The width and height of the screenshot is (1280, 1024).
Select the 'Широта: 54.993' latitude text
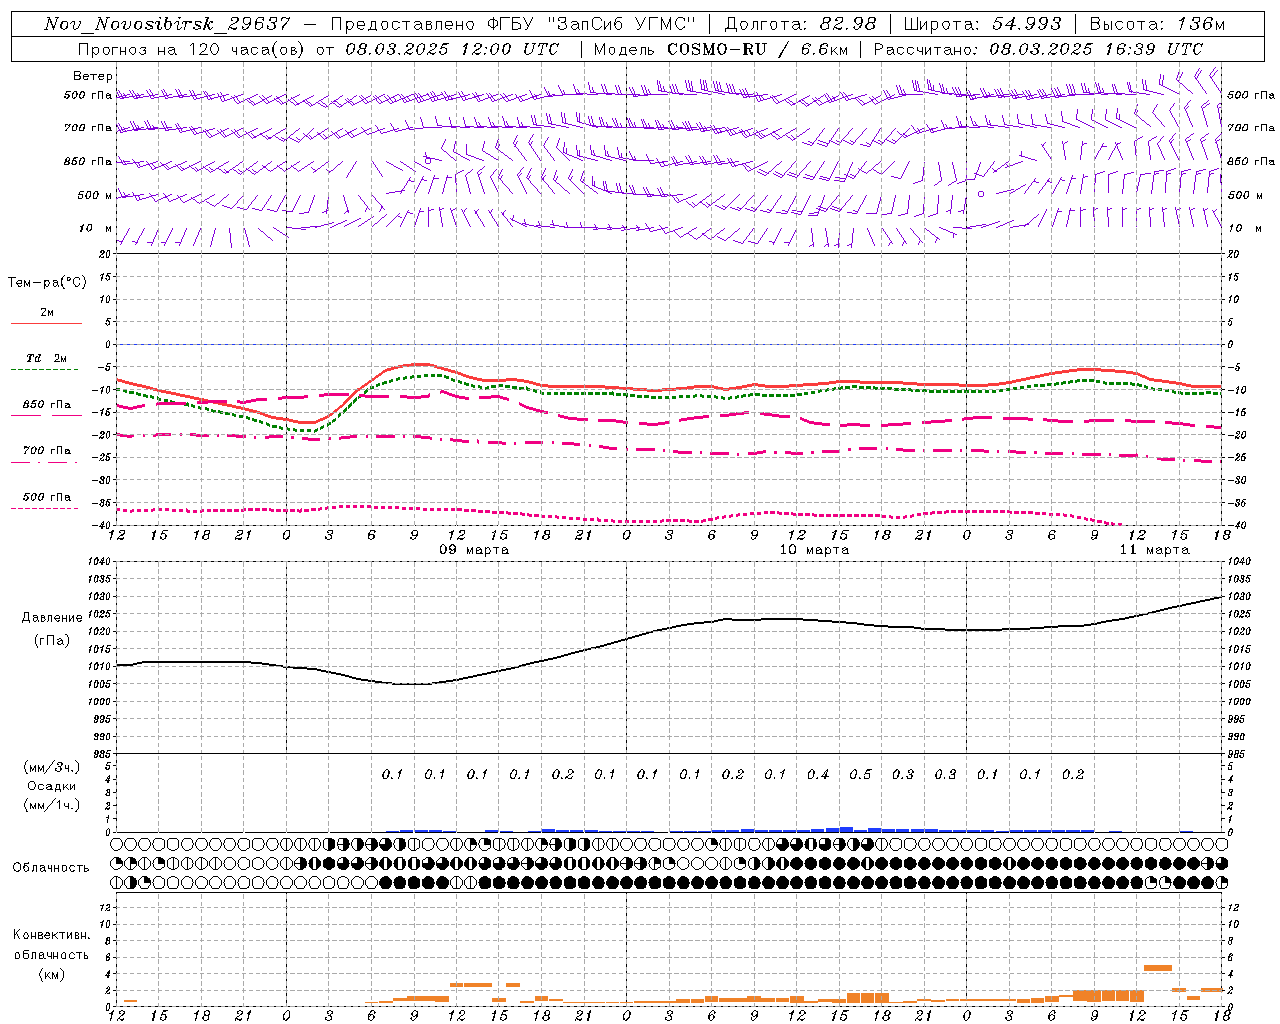point(982,24)
